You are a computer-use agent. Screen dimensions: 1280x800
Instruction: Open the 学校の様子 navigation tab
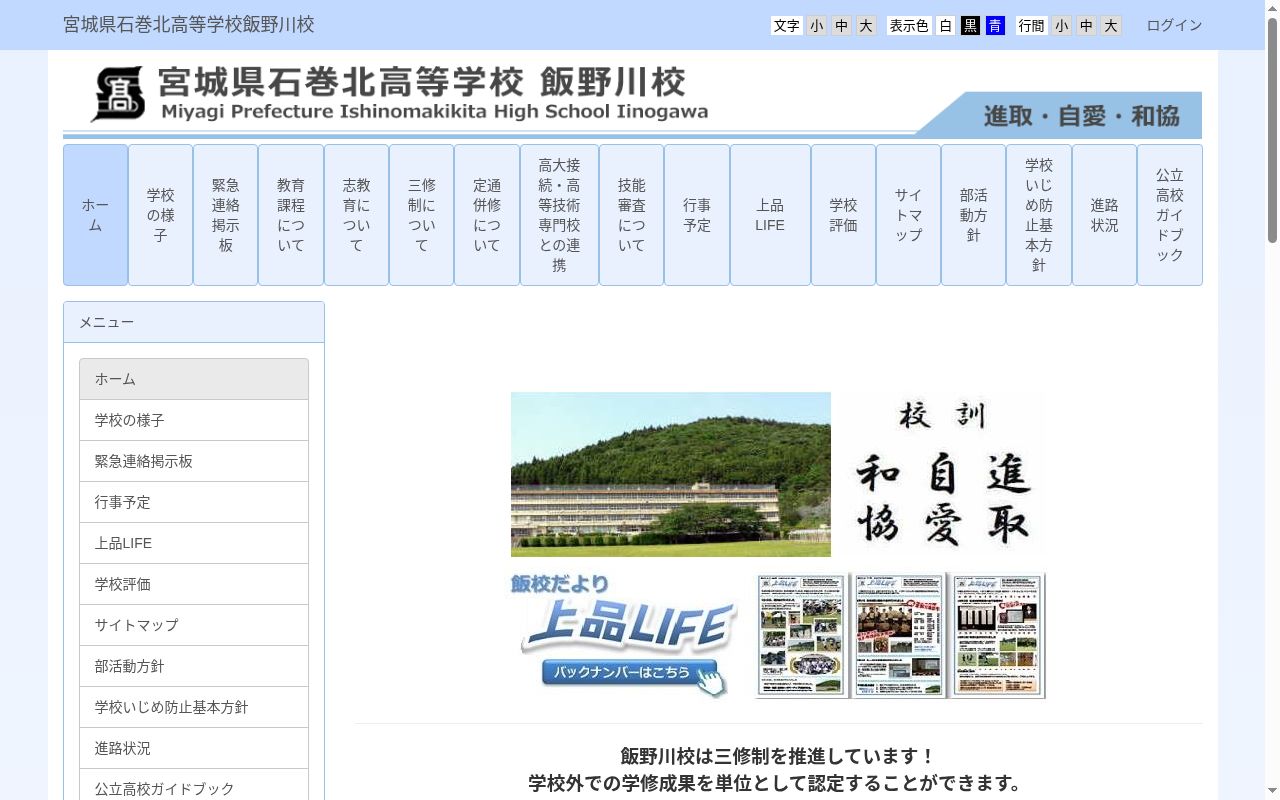pos(160,215)
